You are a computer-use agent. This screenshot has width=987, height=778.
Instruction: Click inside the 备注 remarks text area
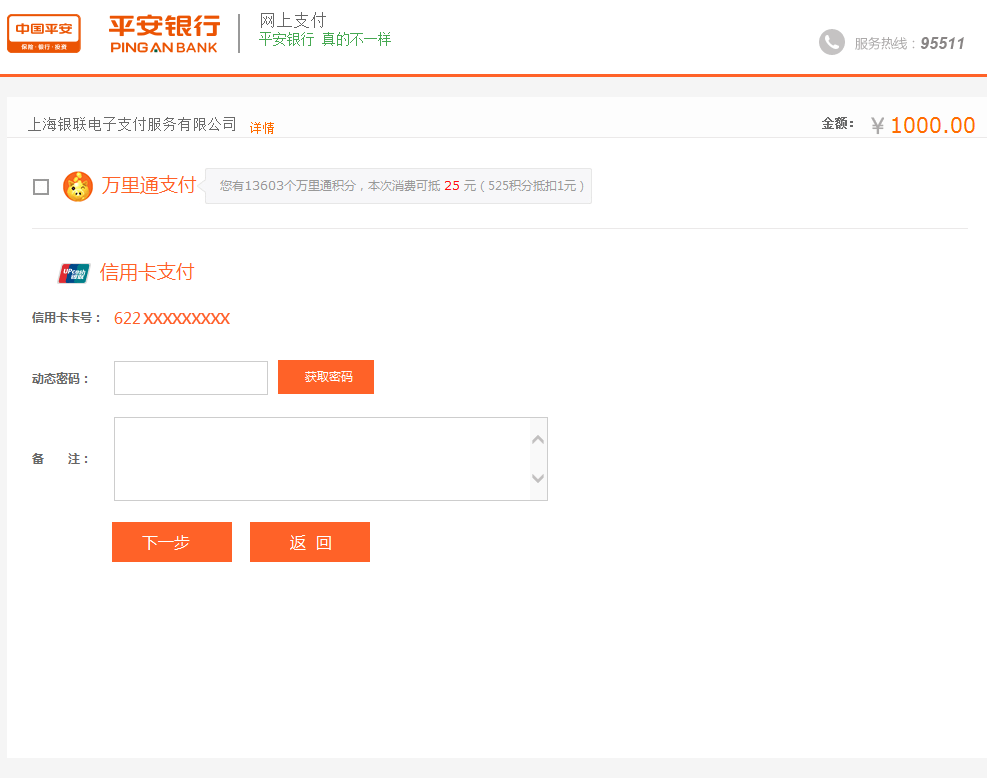tap(320, 459)
